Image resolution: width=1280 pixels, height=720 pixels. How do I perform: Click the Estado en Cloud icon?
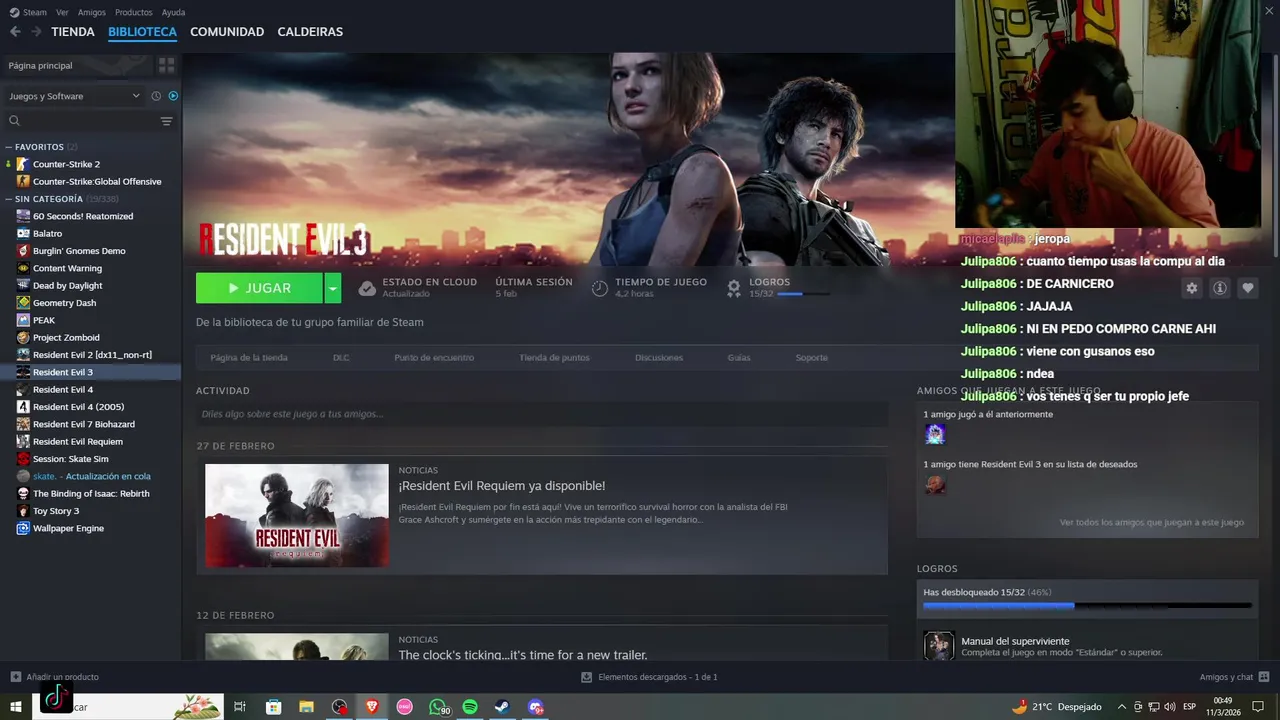(x=367, y=288)
